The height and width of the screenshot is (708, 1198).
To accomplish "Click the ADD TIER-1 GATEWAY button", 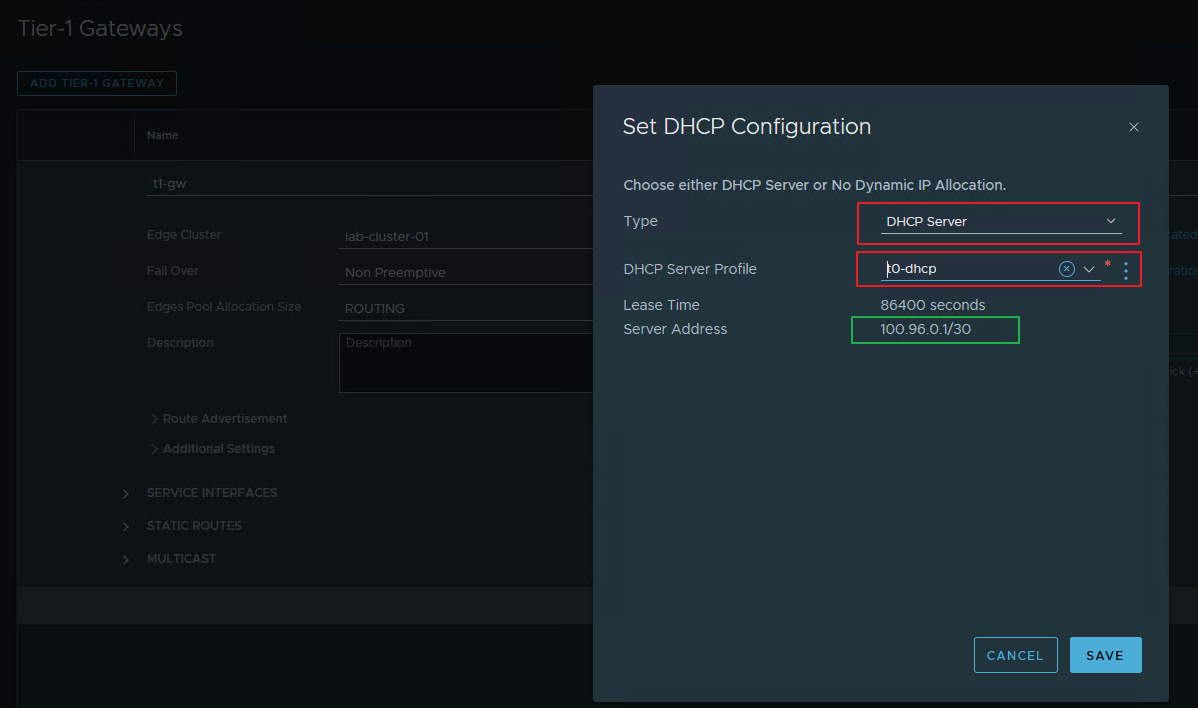I will pos(96,83).
